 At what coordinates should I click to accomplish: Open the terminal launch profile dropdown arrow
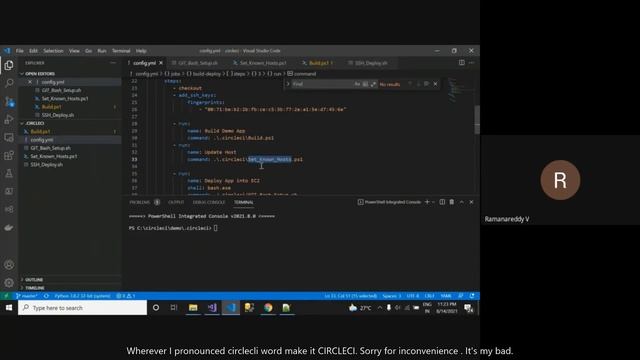[x=433, y=202]
